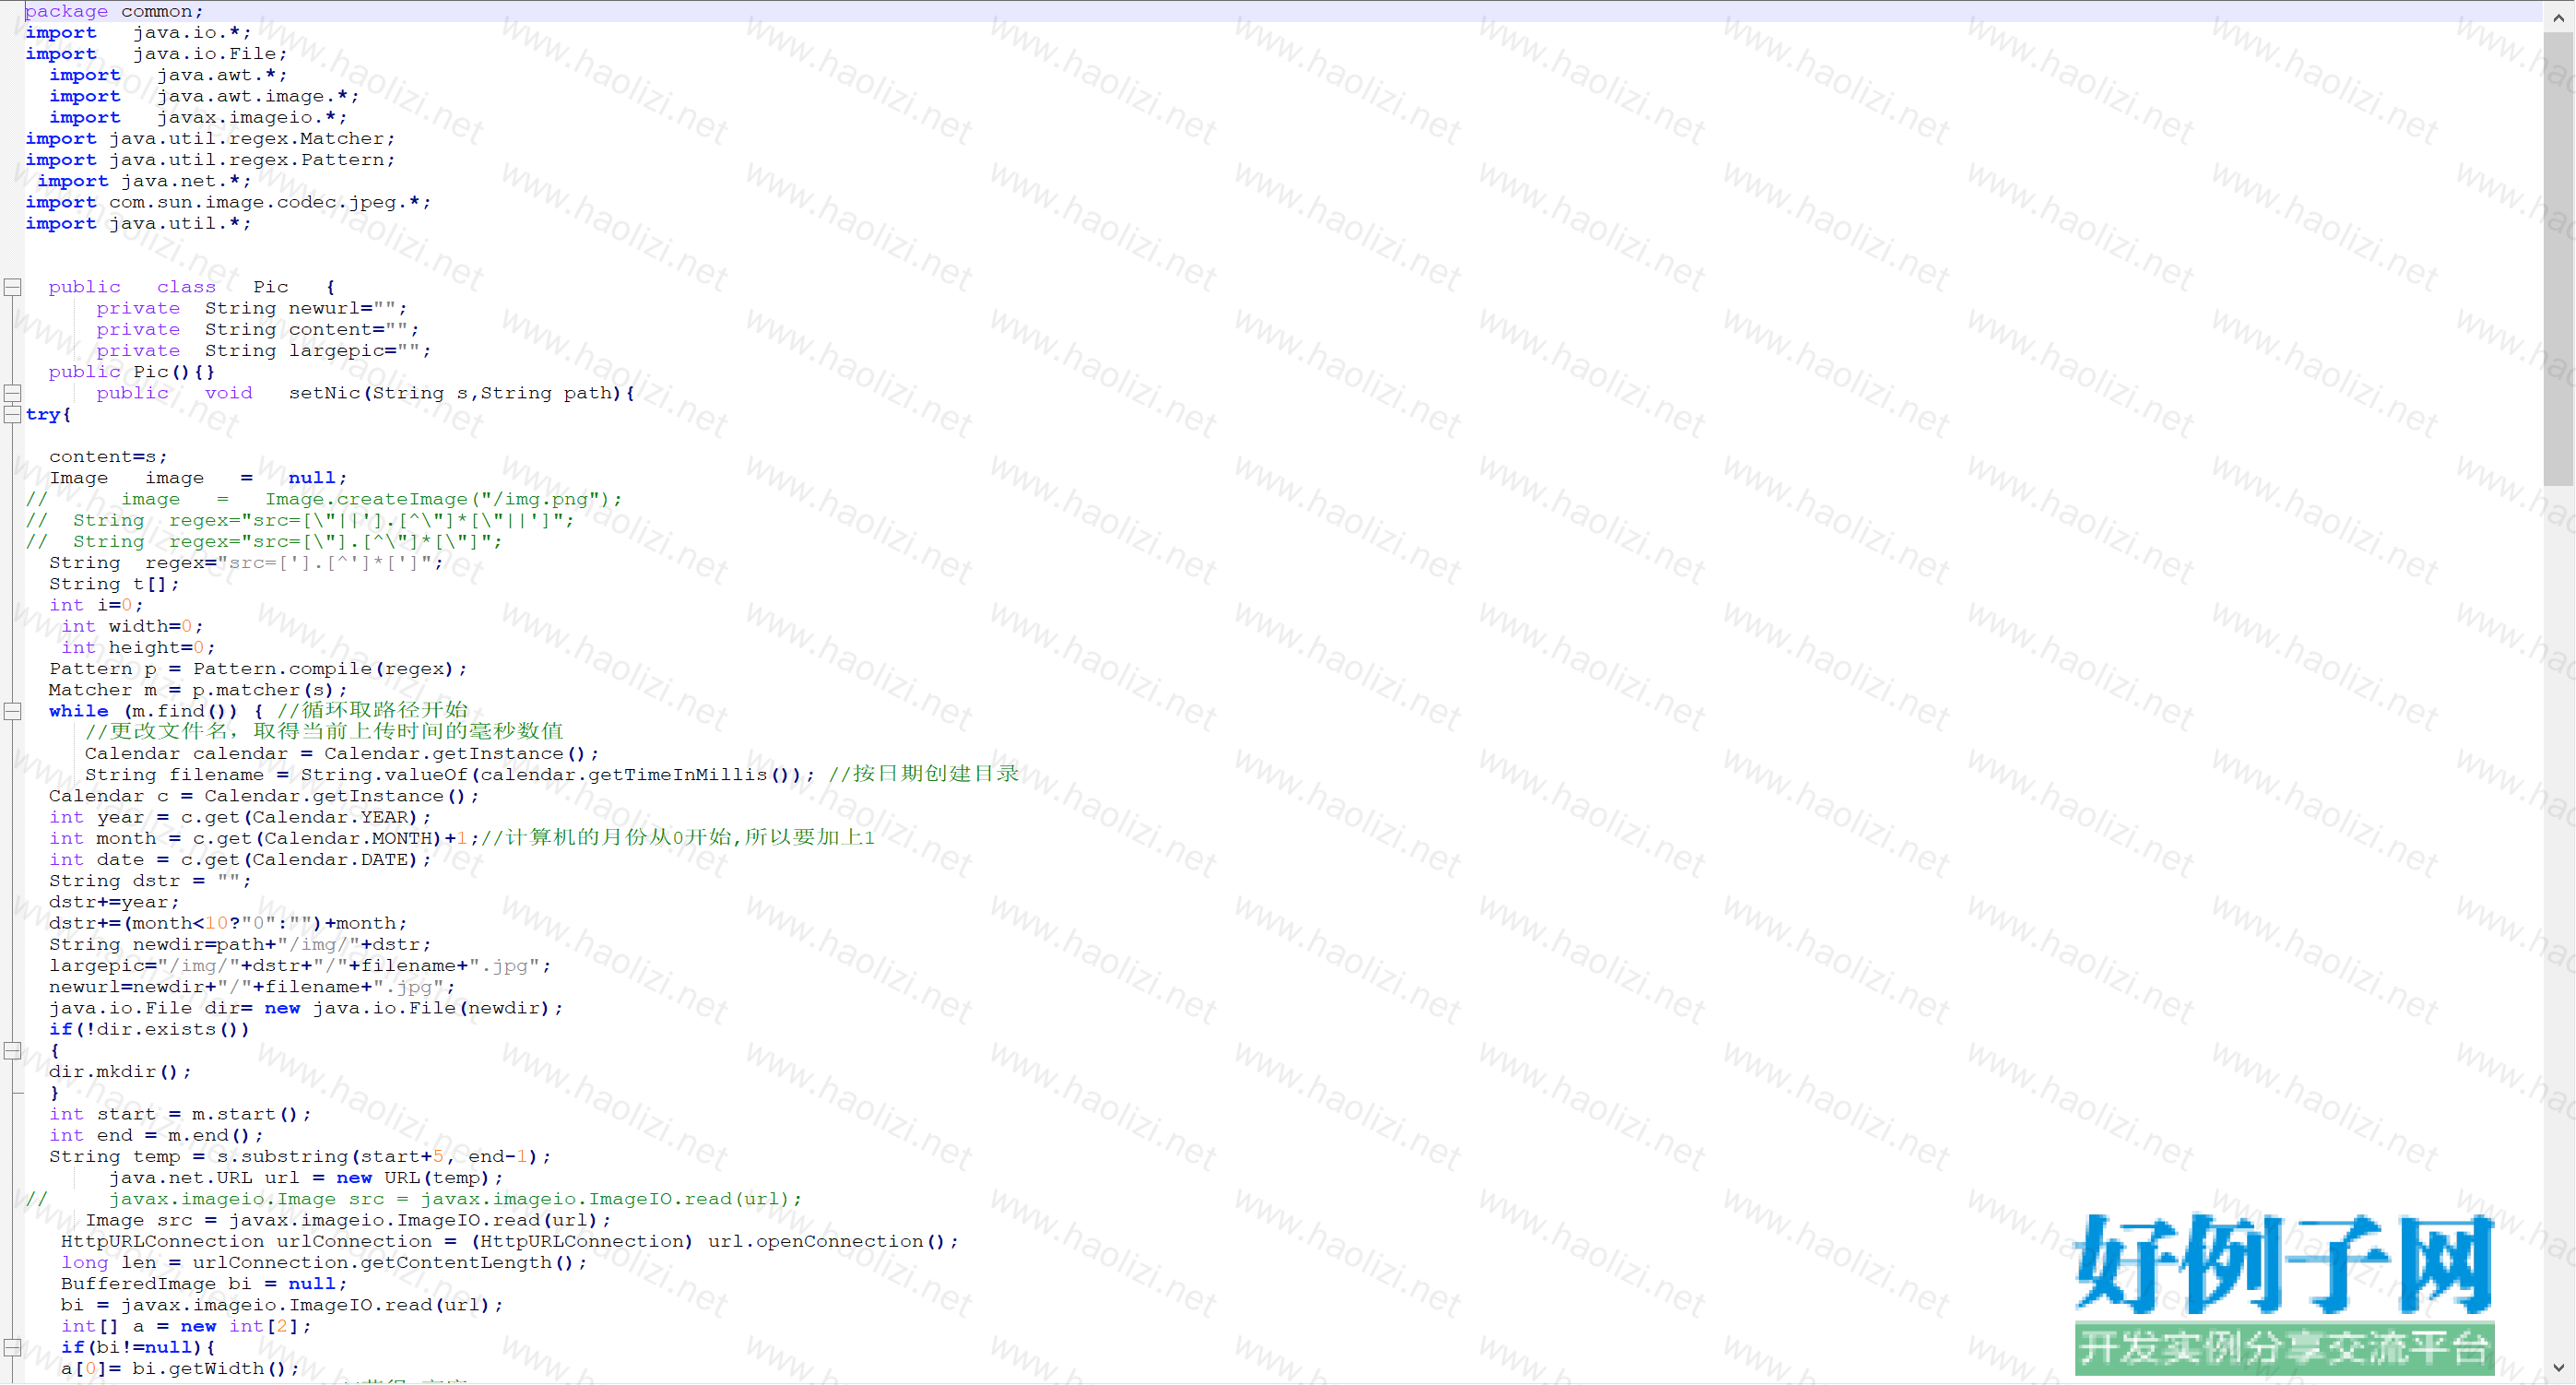
Task: Click the large blue 好例子网 logo
Action: 2283,1262
